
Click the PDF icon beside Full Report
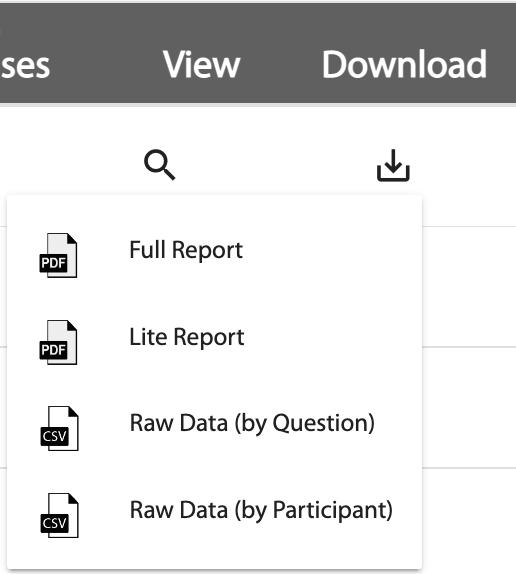click(x=59, y=255)
